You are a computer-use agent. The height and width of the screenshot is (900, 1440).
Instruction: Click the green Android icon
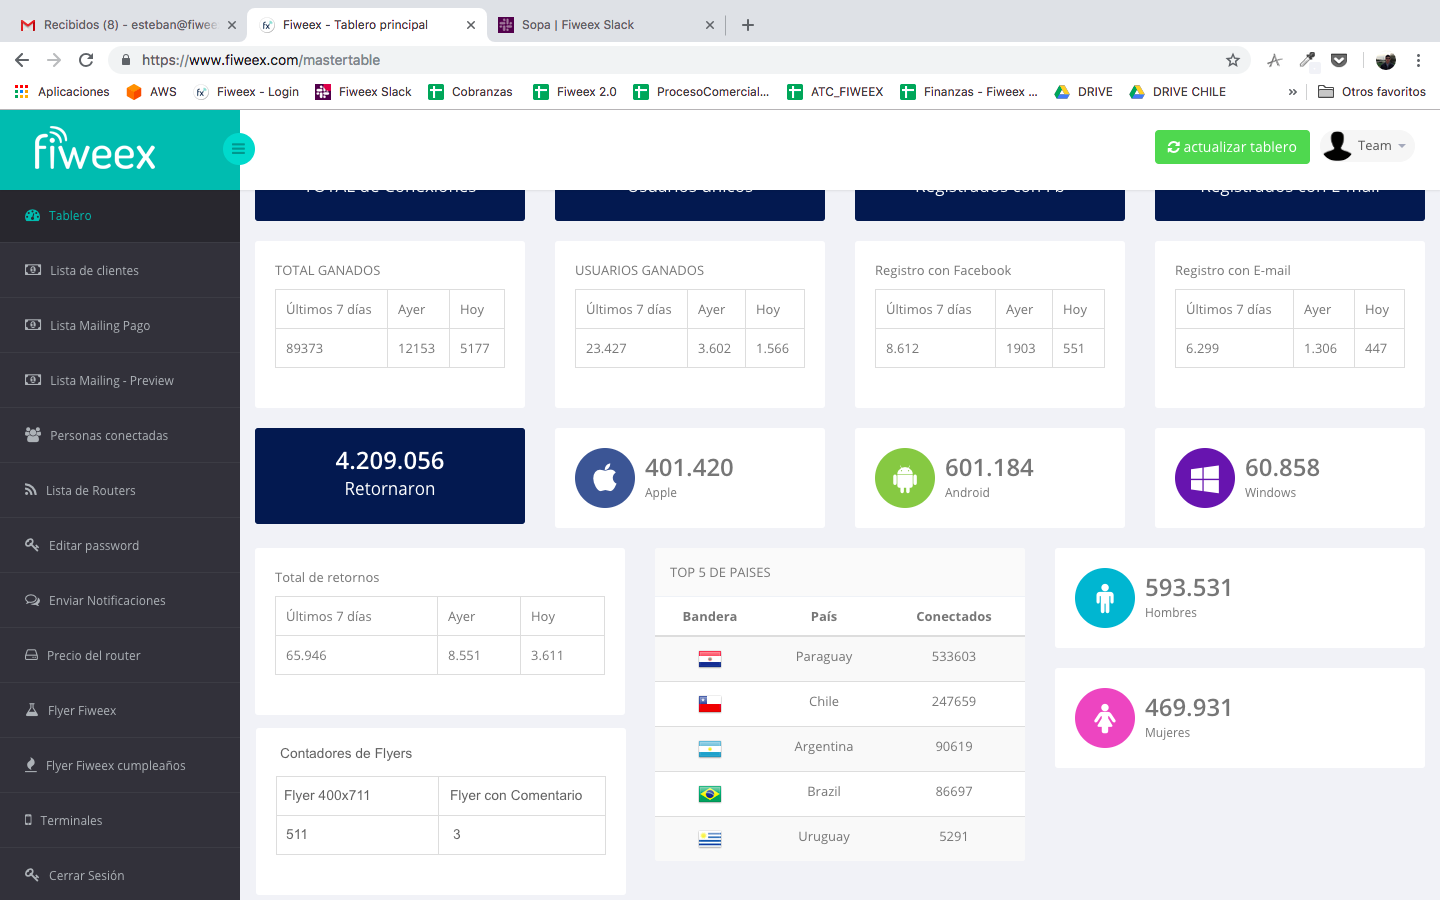click(x=905, y=478)
